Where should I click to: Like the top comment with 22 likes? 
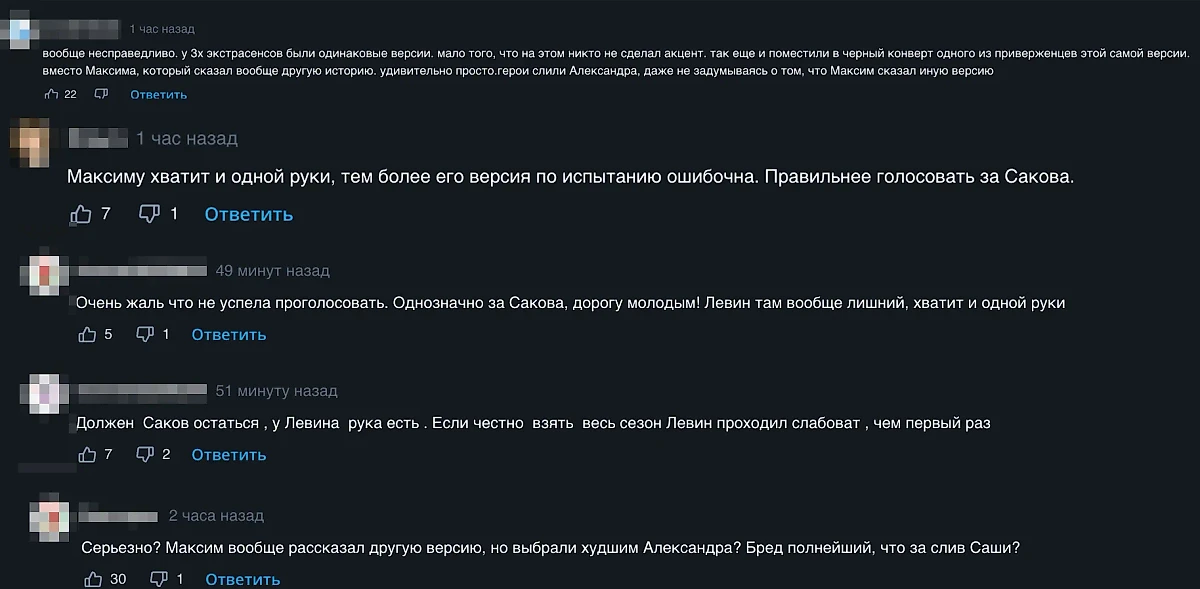(53, 93)
